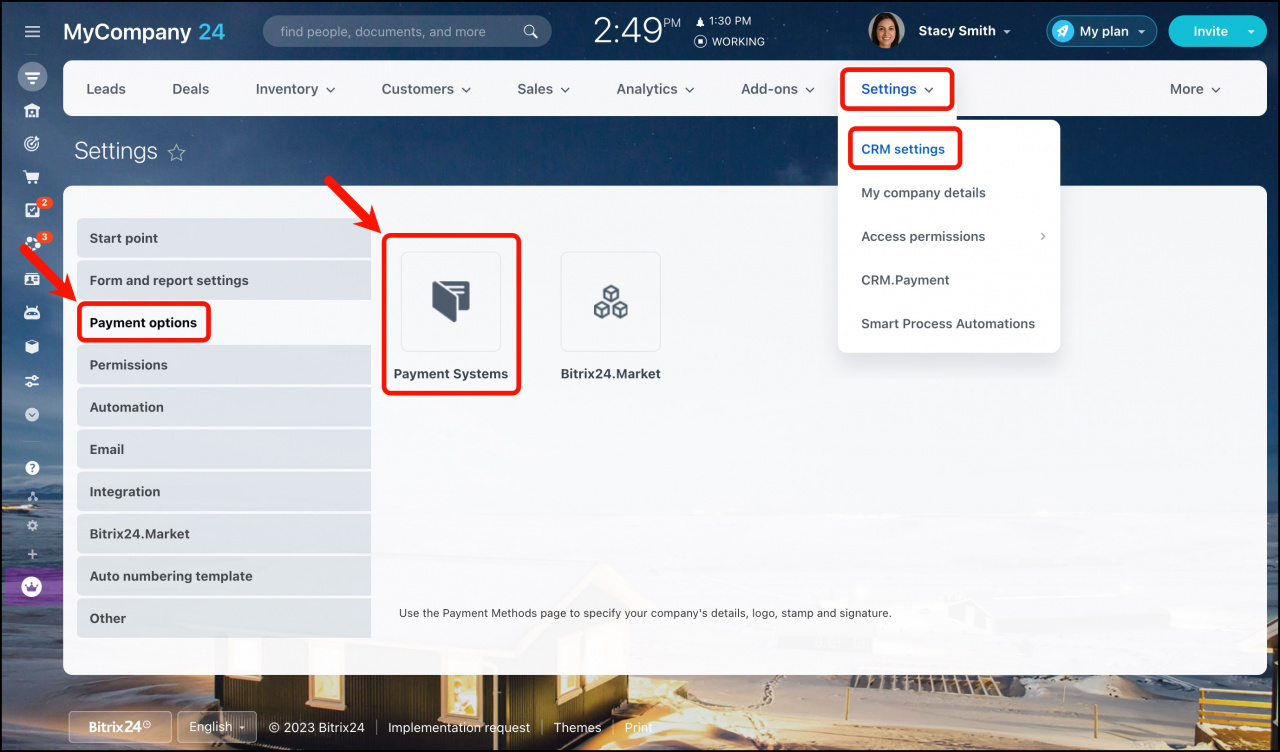Click the working status clock icon
The image size is (1280, 752).
(x=700, y=42)
